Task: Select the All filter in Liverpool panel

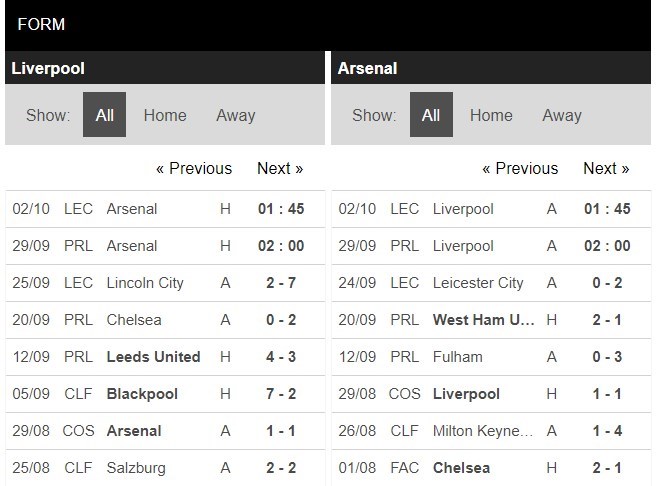Action: (104, 115)
